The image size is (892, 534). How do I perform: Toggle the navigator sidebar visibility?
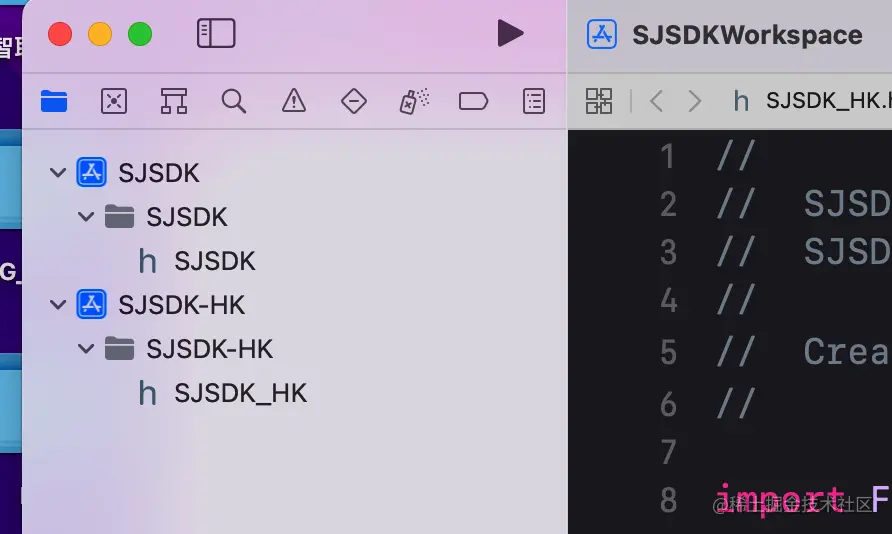point(216,33)
